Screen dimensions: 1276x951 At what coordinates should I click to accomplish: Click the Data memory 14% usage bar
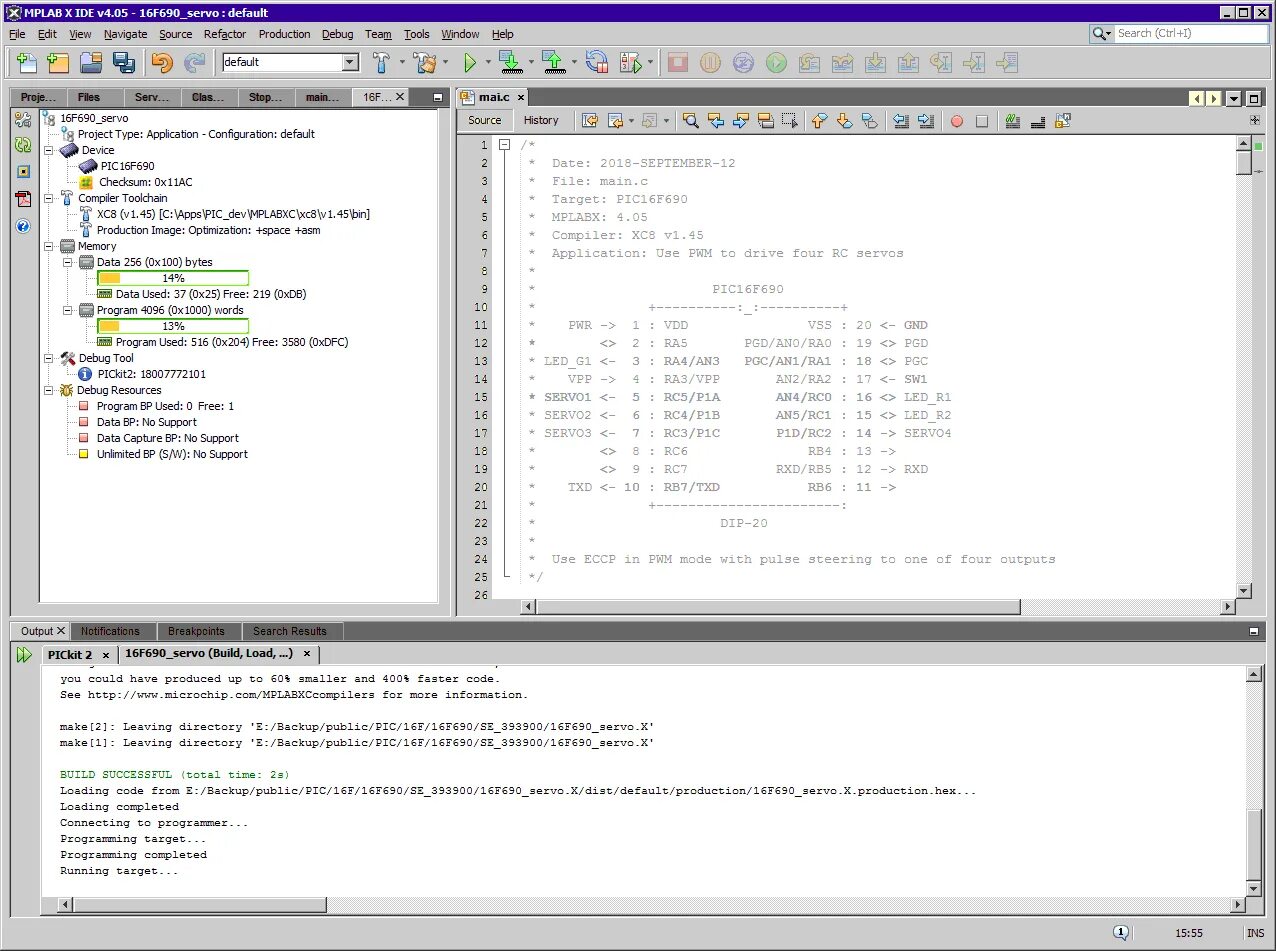click(173, 278)
